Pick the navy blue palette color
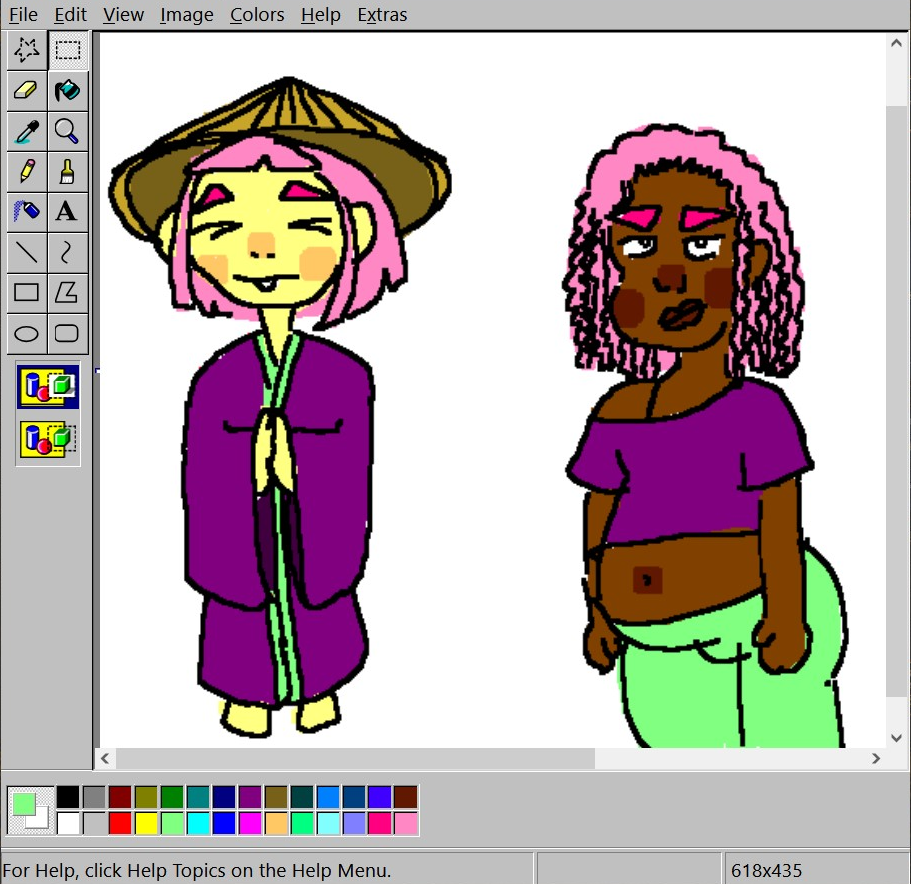Image resolution: width=911 pixels, height=884 pixels. [x=224, y=797]
